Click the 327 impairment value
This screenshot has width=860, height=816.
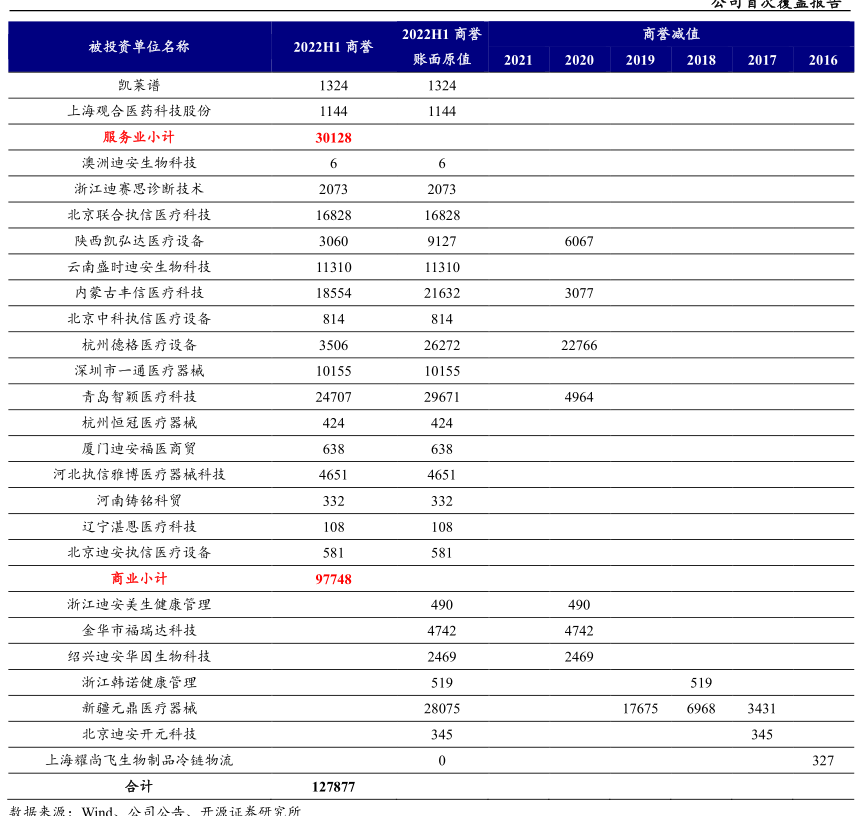(823, 761)
